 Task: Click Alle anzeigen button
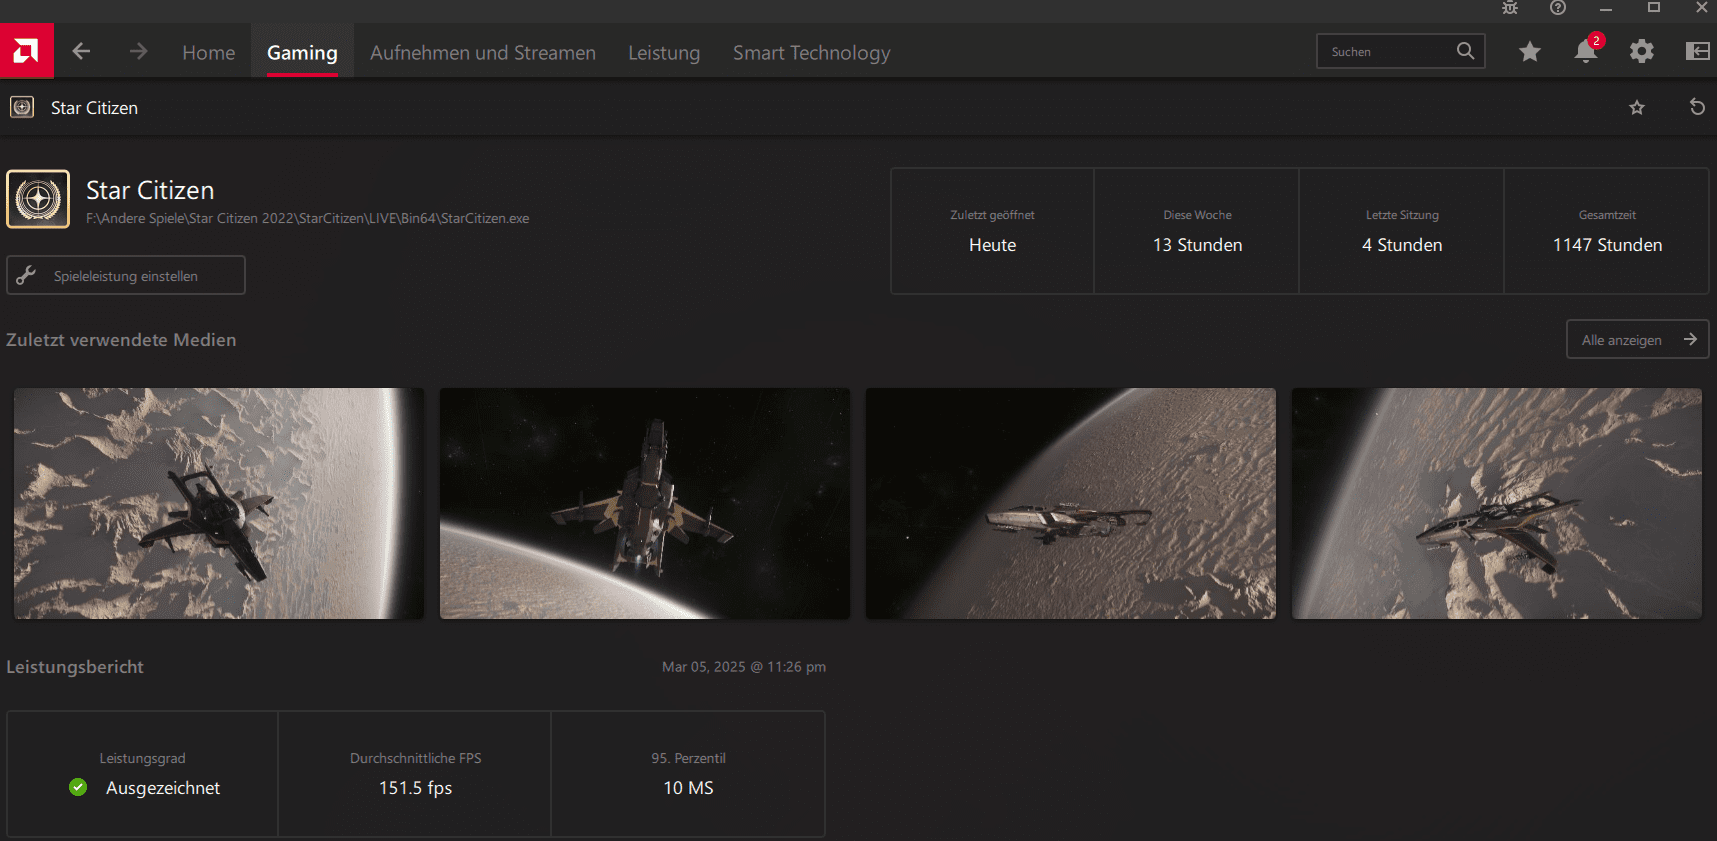pyautogui.click(x=1637, y=339)
